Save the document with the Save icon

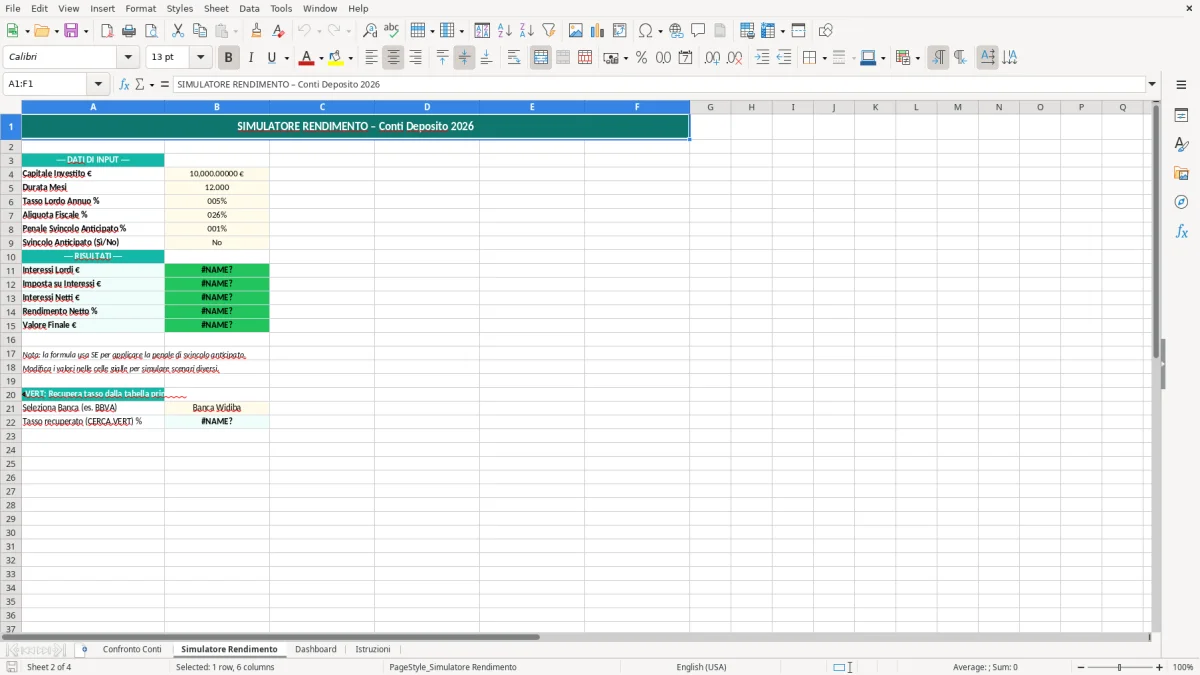click(x=71, y=31)
